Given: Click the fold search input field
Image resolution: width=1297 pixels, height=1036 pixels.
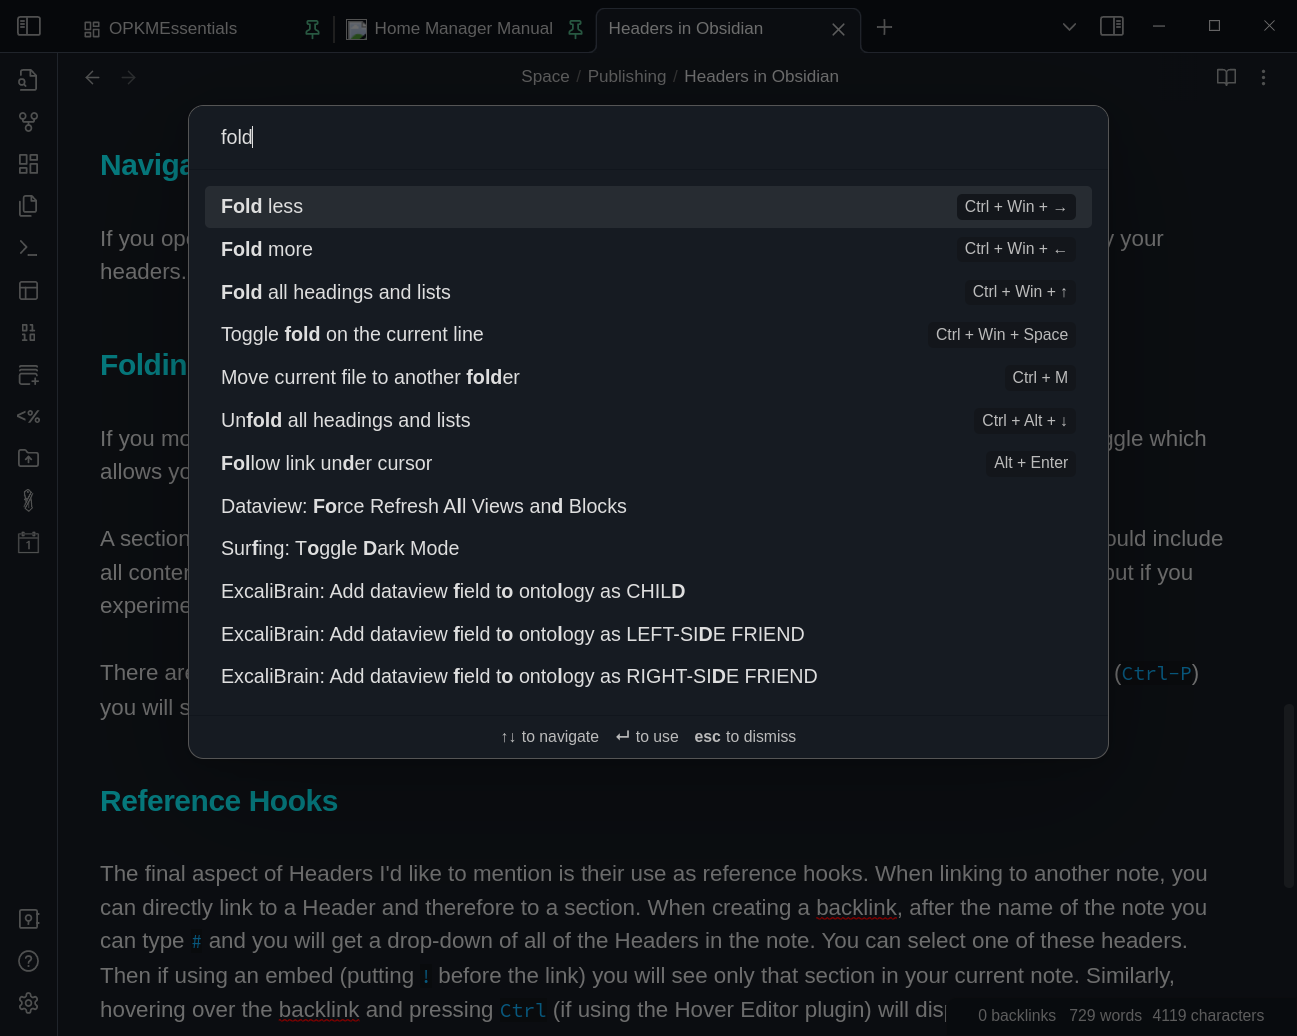Looking at the screenshot, I should [x=648, y=137].
